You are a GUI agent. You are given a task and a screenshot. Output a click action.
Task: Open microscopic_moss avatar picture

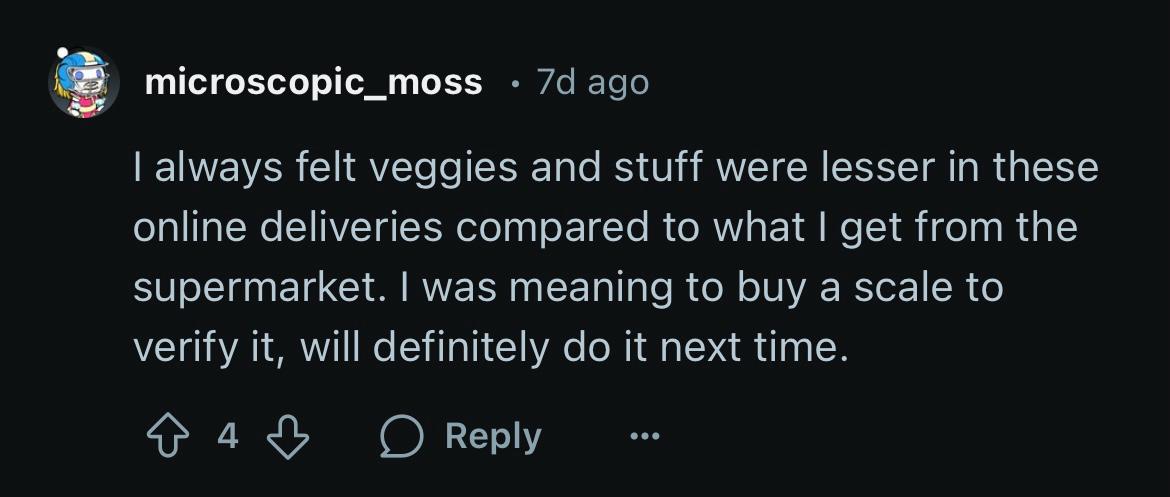(84, 83)
